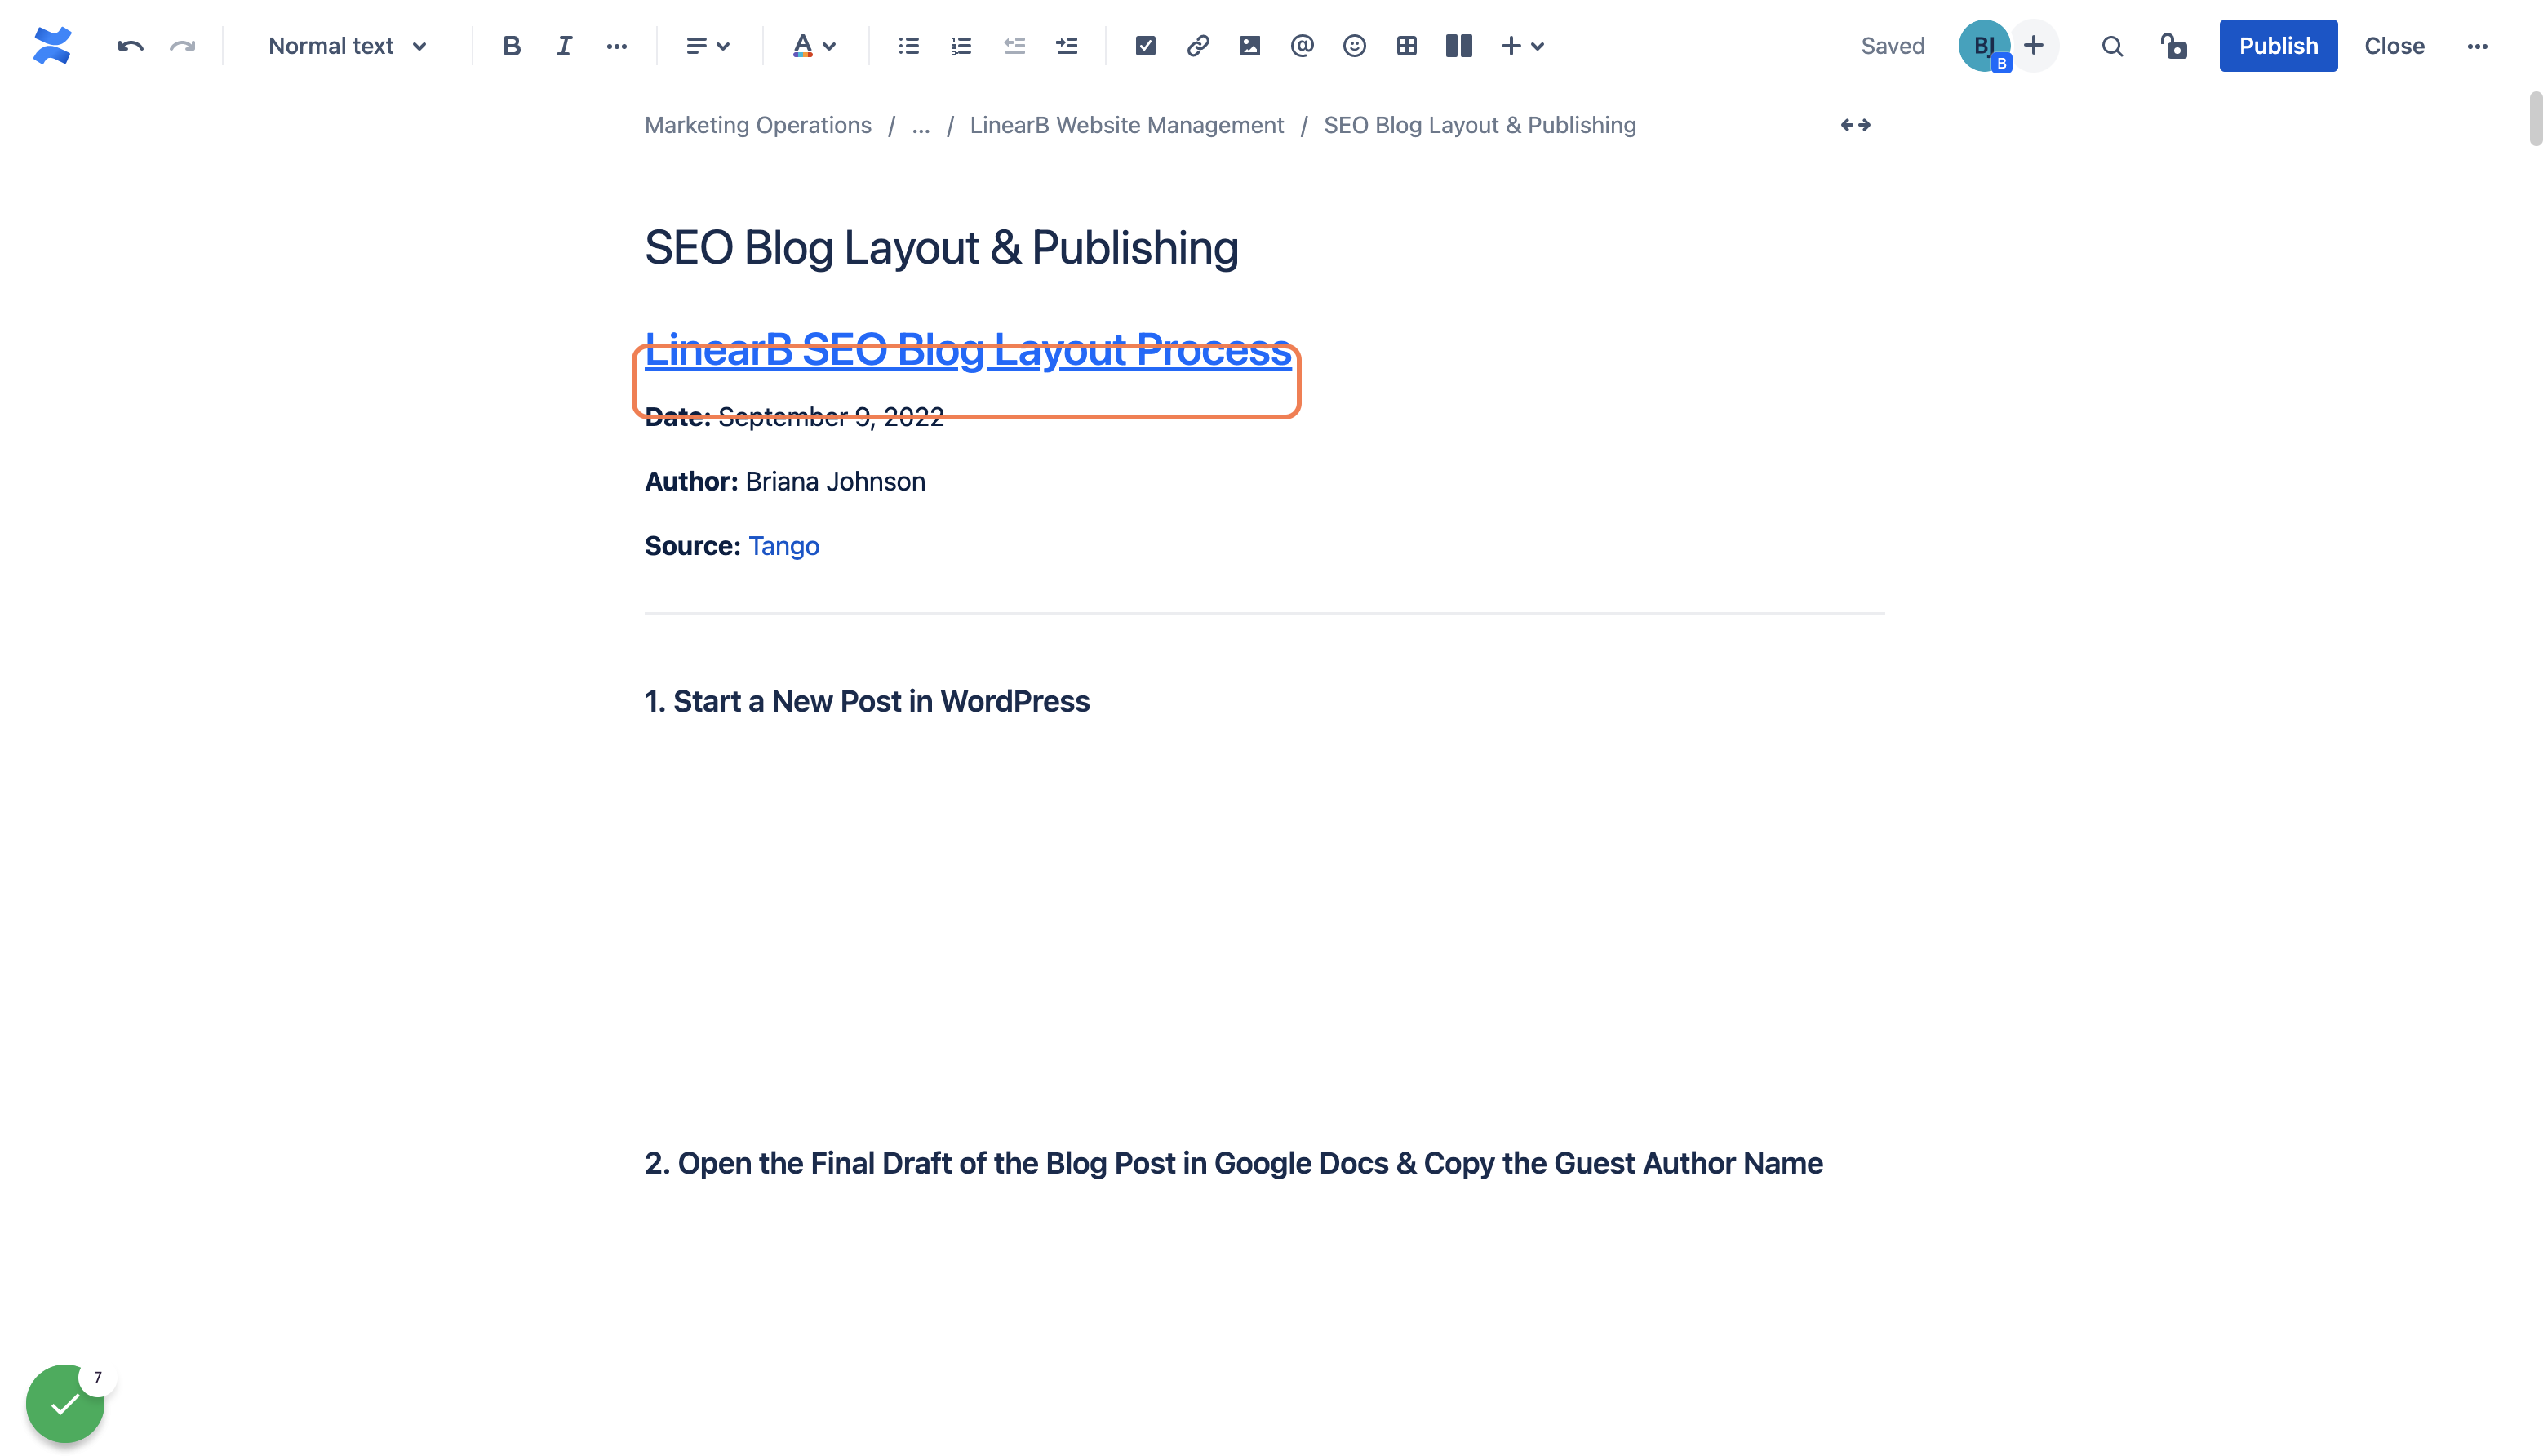2543x1456 pixels.
Task: Click the Author: Briana Johnson line
Action: coord(784,482)
